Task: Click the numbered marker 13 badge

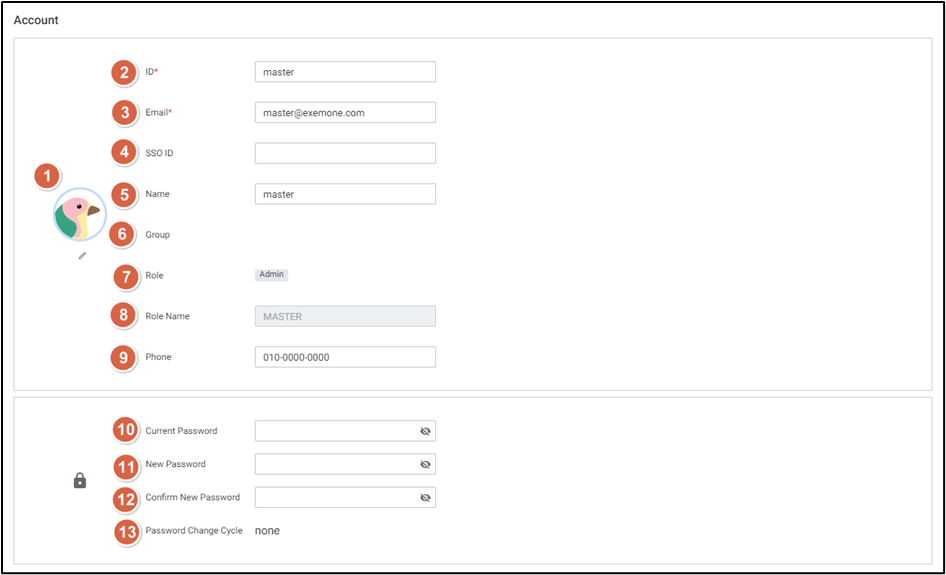Action: pyautogui.click(x=126, y=531)
